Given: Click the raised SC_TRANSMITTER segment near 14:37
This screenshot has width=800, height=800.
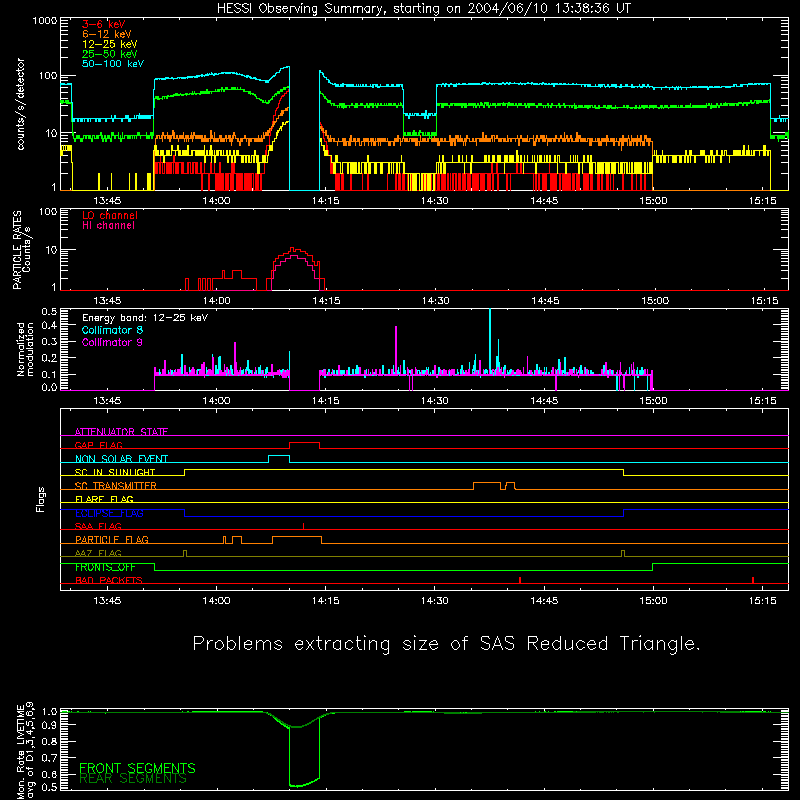Looking at the screenshot, I should pyautogui.click(x=487, y=483).
